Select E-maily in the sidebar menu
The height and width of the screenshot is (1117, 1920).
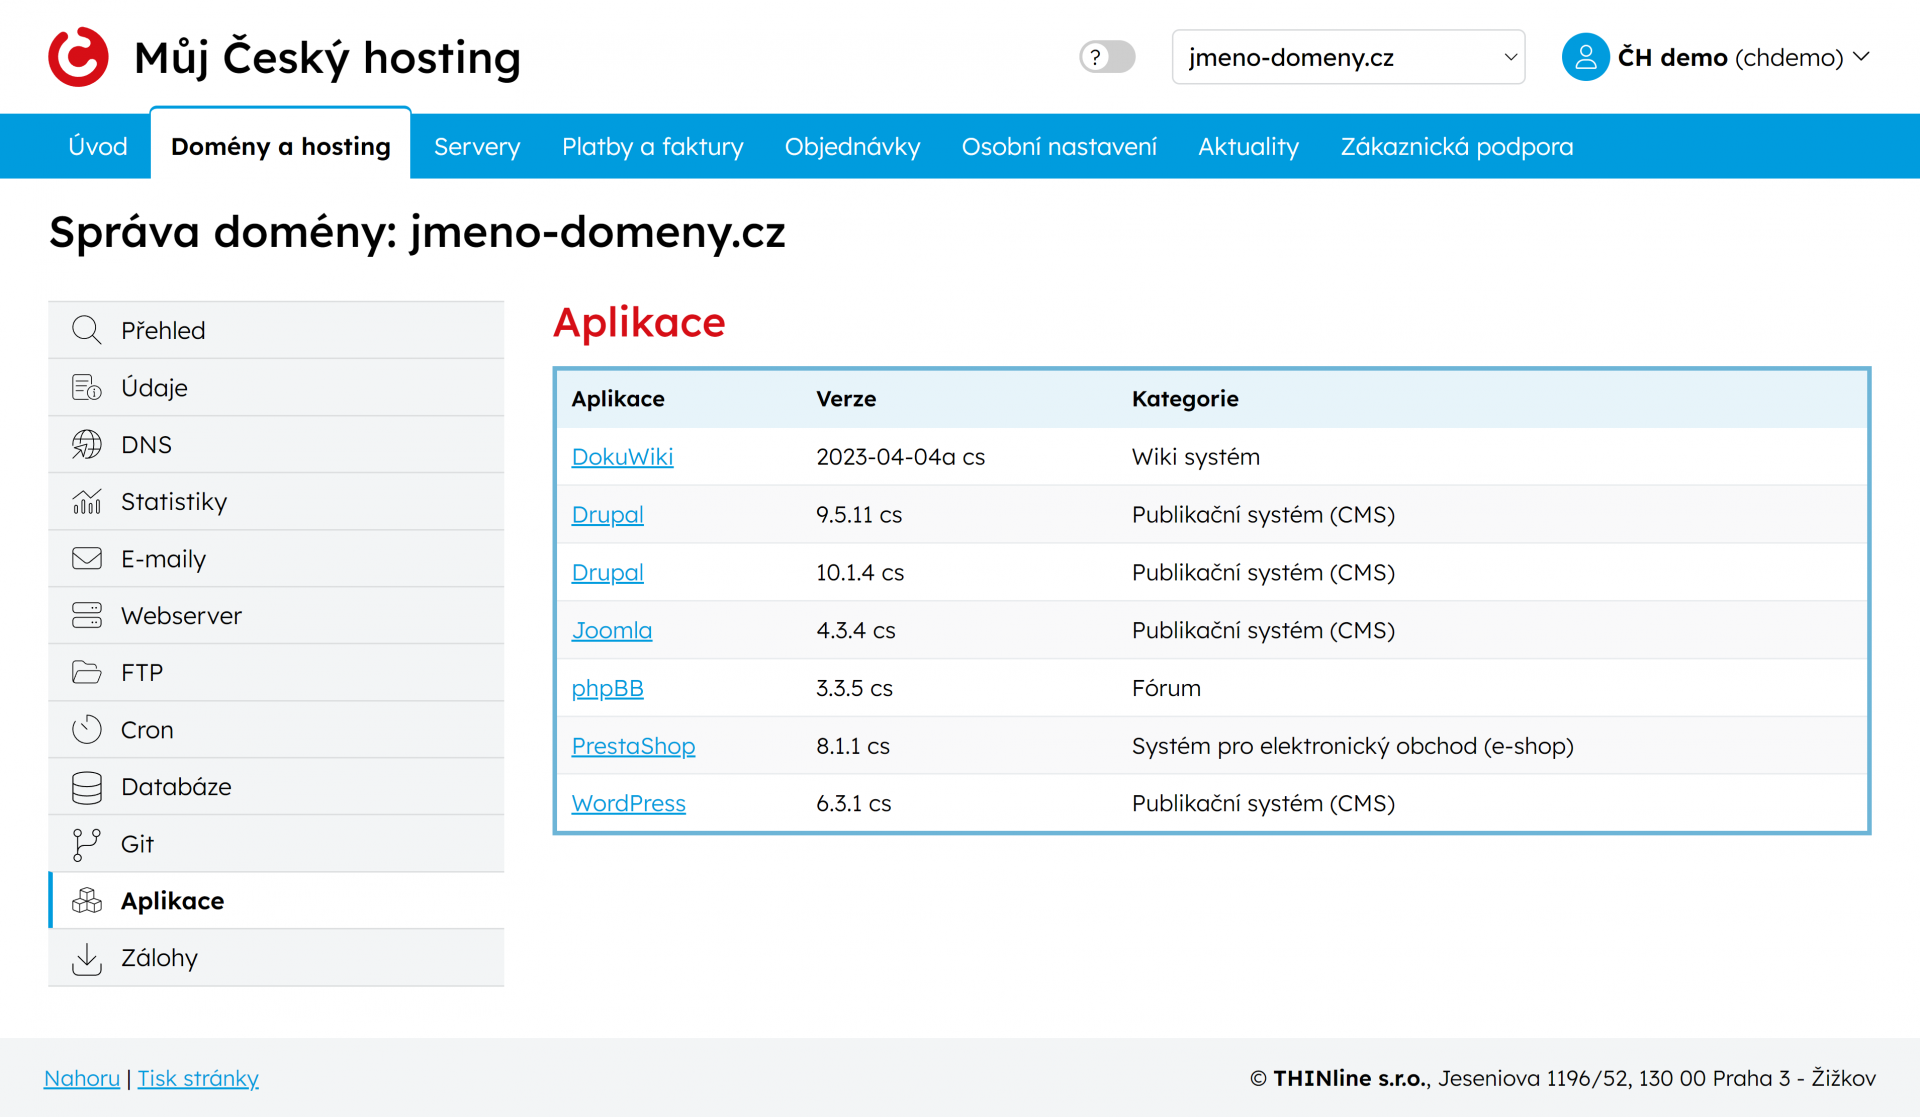[276, 558]
